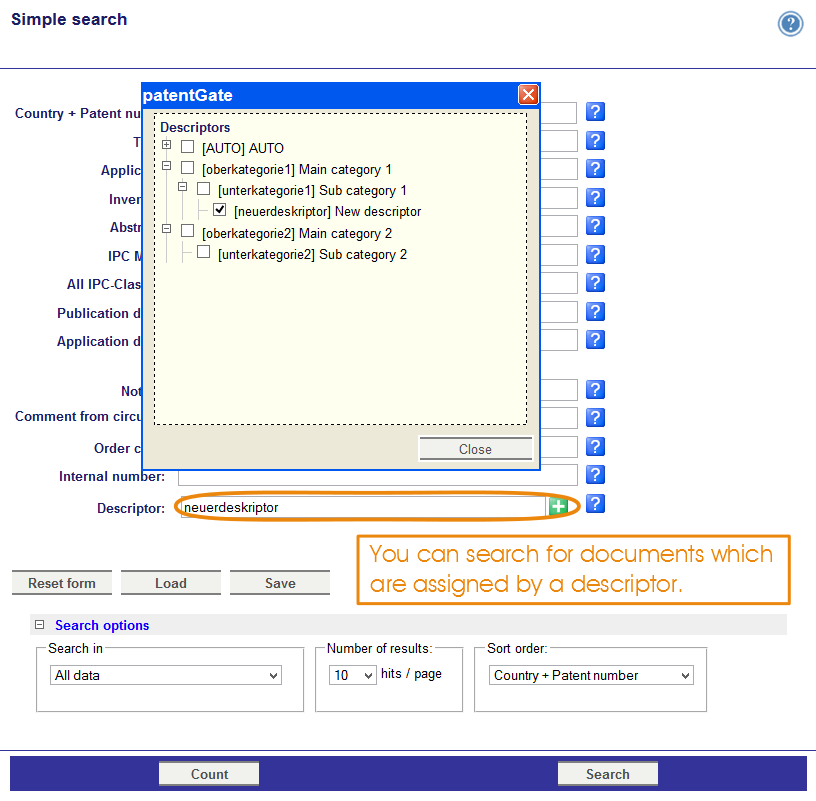
Task: Expand the AUTO descriptor tree node
Action: [167, 146]
